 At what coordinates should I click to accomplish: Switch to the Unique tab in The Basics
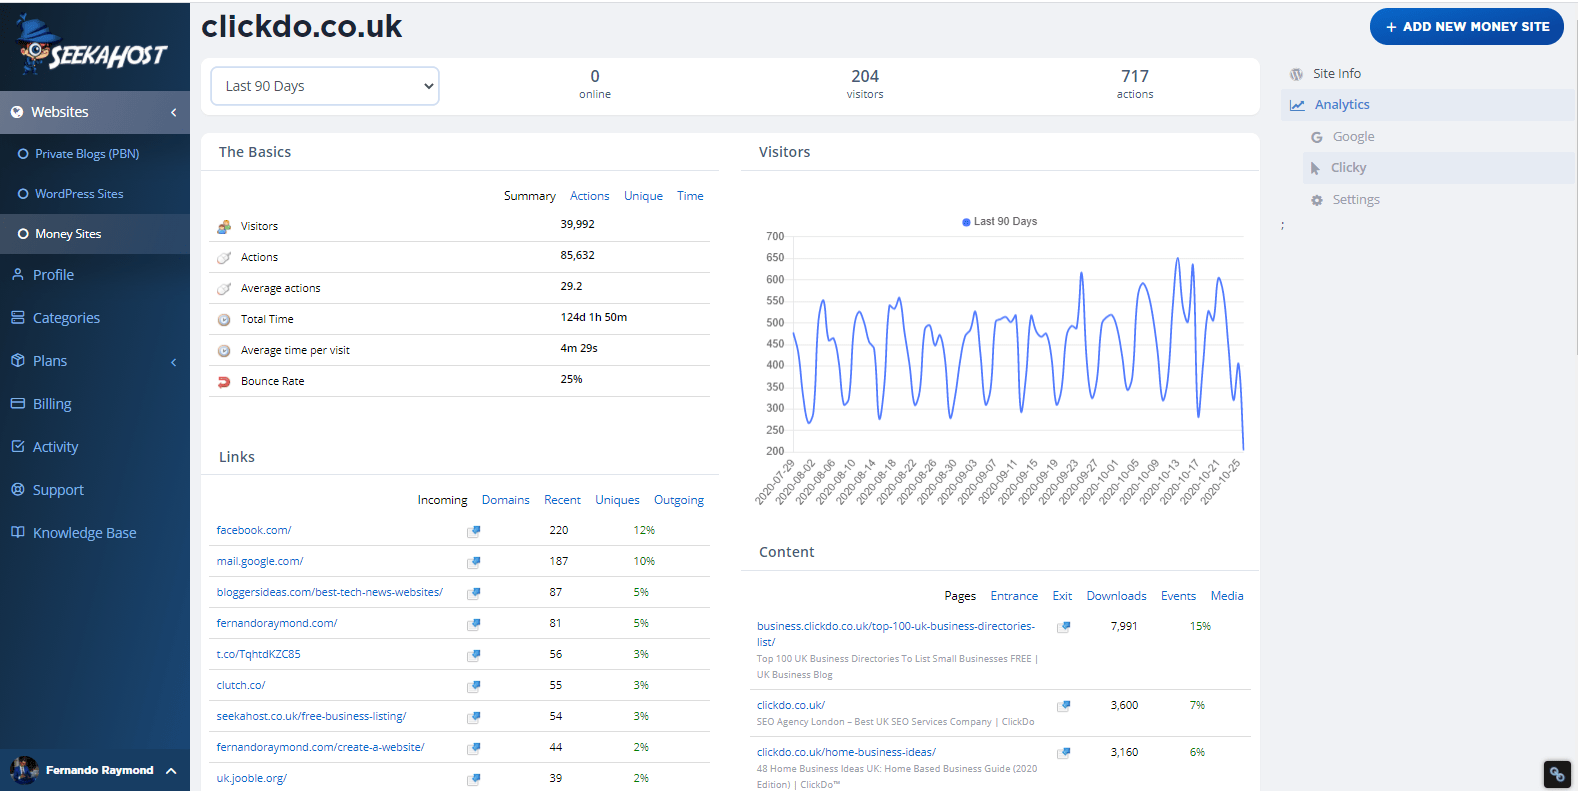[643, 196]
